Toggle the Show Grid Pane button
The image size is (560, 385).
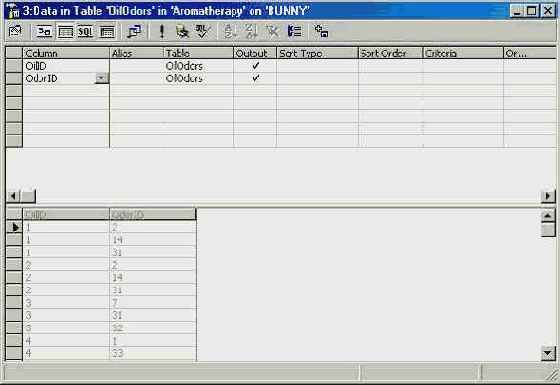pos(65,31)
